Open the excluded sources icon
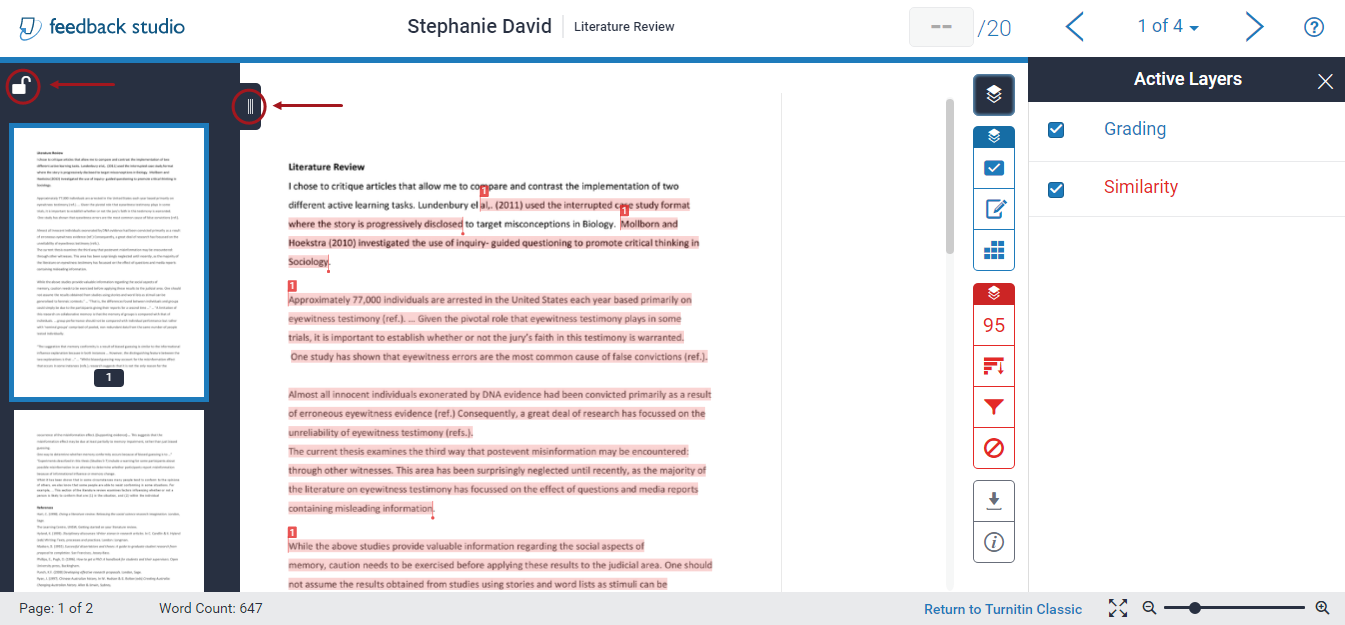 tap(994, 448)
